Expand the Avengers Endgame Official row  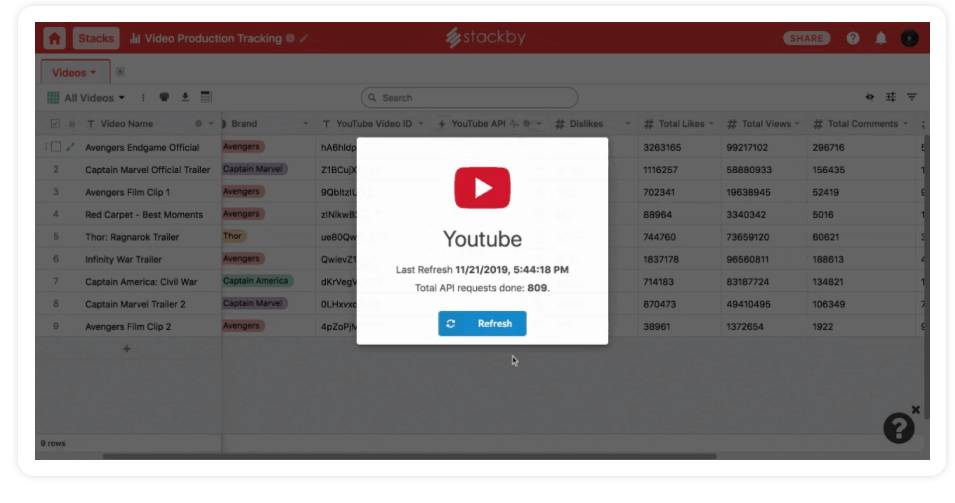tap(71, 147)
